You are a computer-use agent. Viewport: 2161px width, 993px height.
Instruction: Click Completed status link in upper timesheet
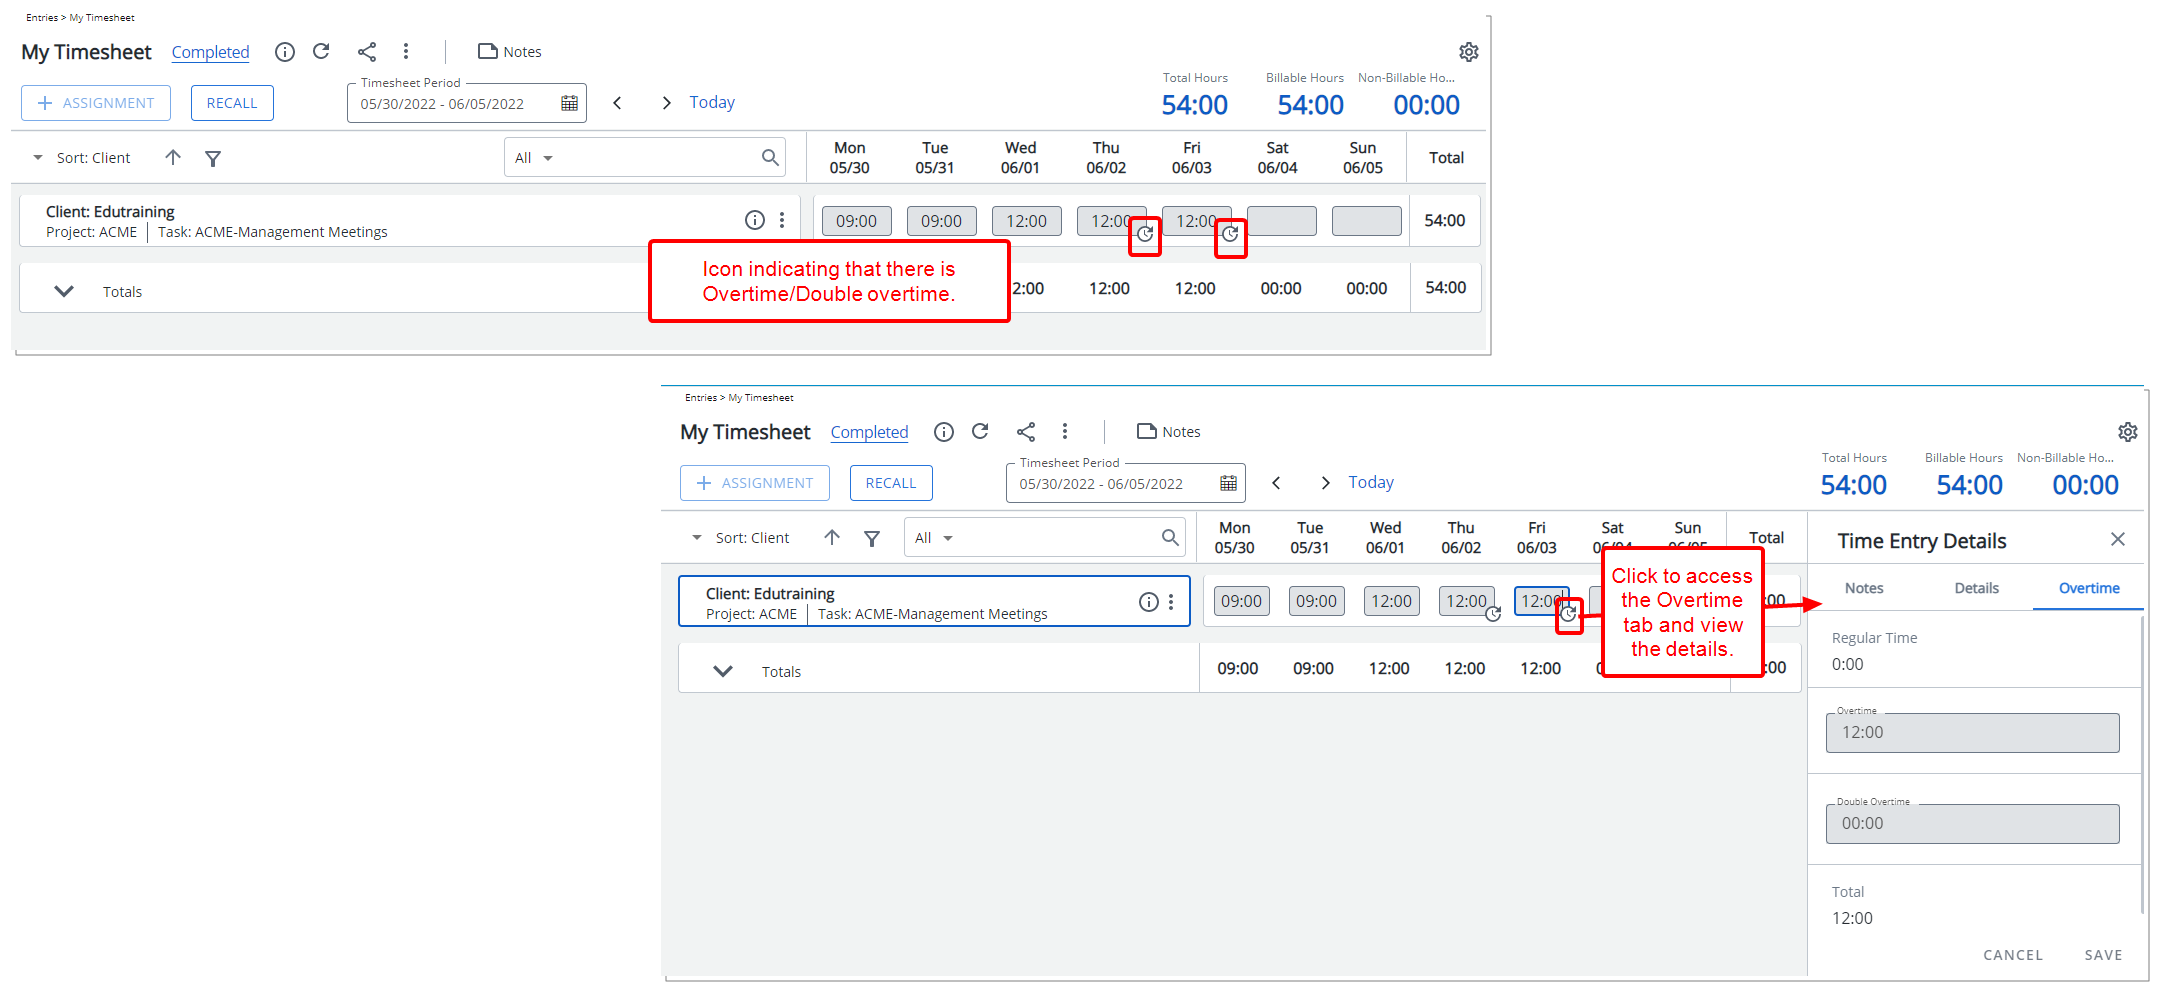[210, 52]
